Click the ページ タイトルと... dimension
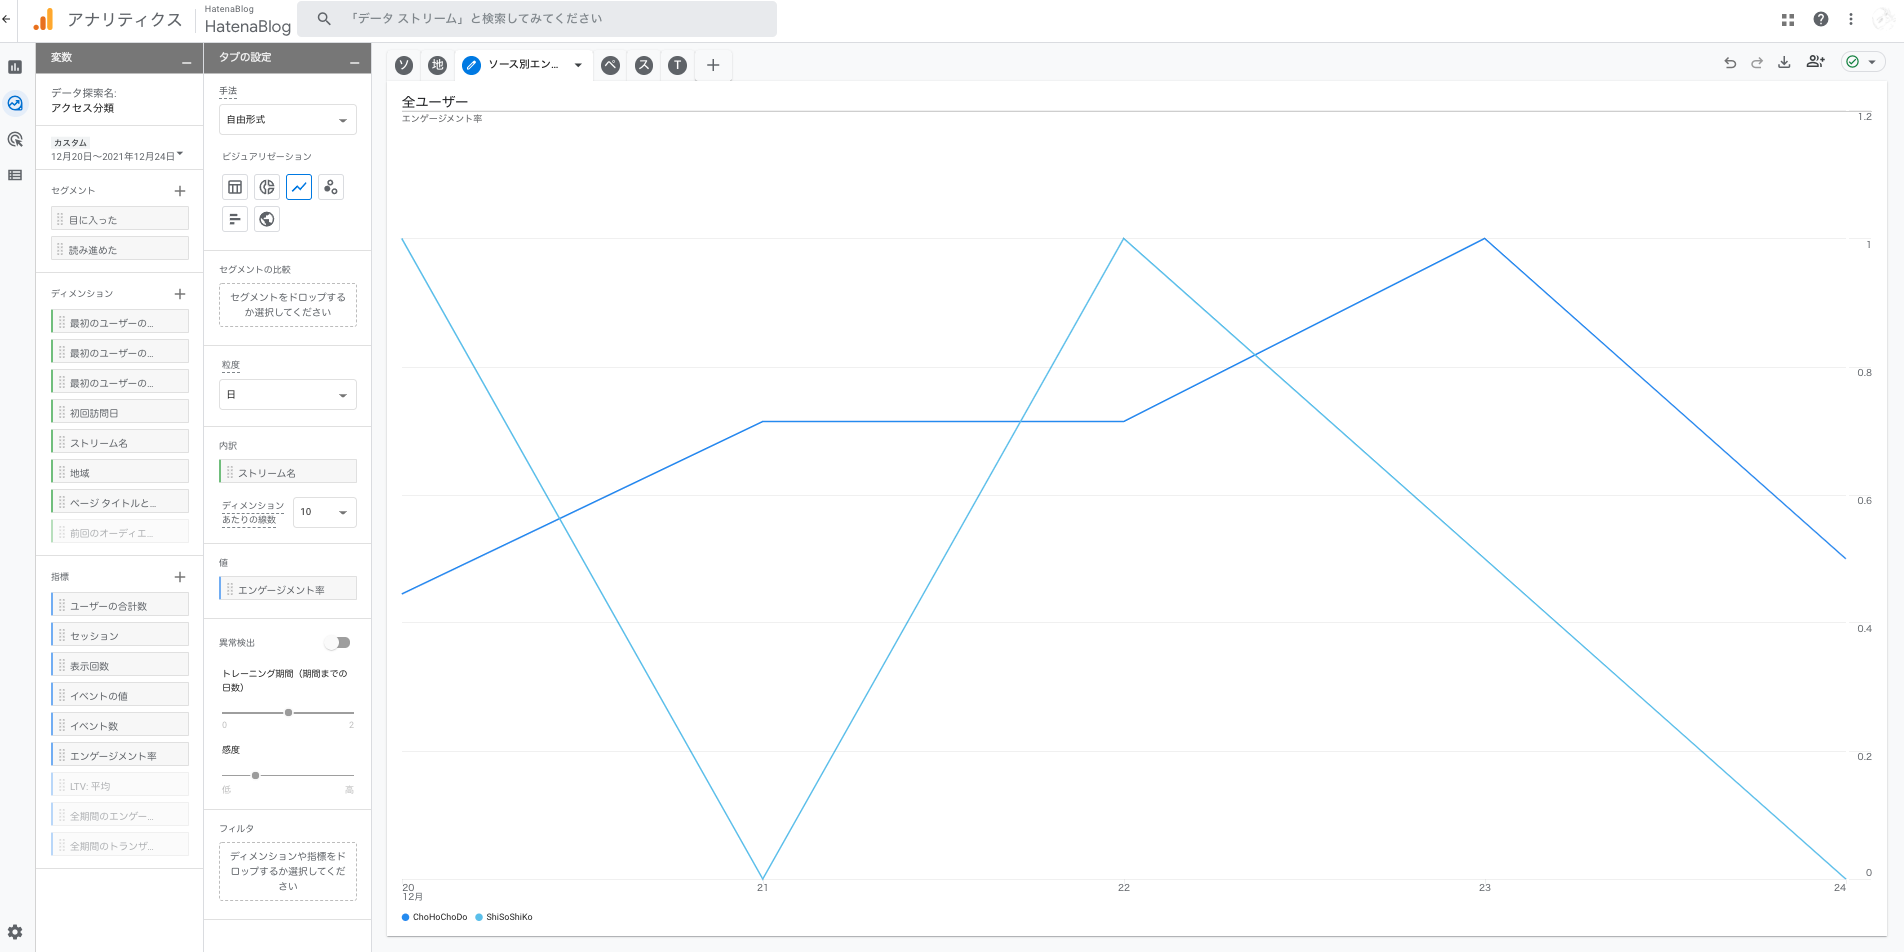Image resolution: width=1904 pixels, height=952 pixels. click(x=120, y=502)
